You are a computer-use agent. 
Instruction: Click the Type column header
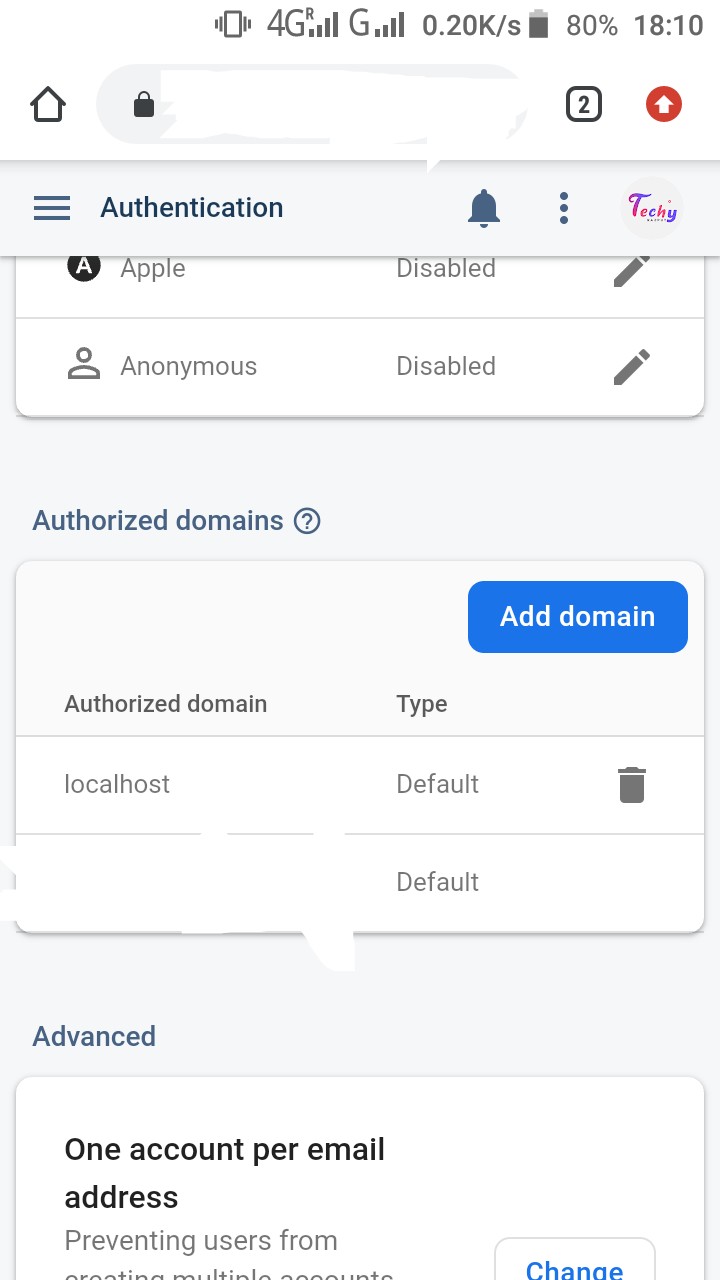coord(422,704)
